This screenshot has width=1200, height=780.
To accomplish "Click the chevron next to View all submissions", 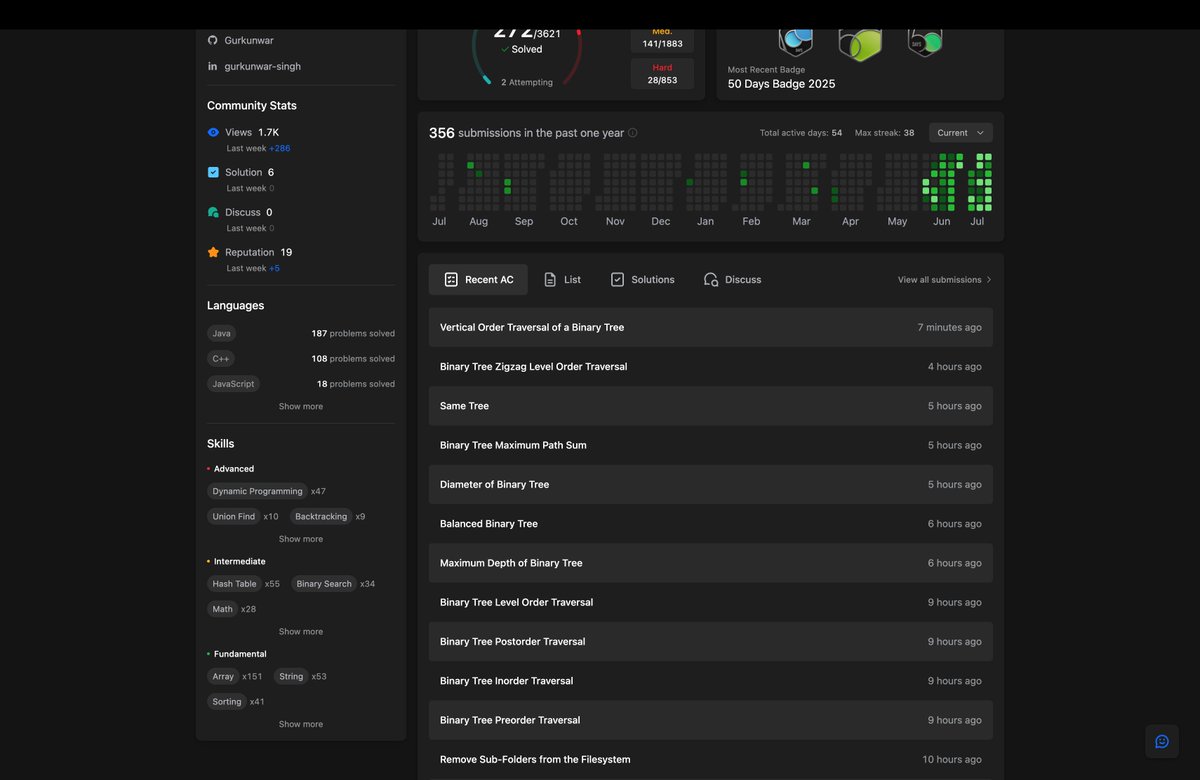I will coord(989,280).
